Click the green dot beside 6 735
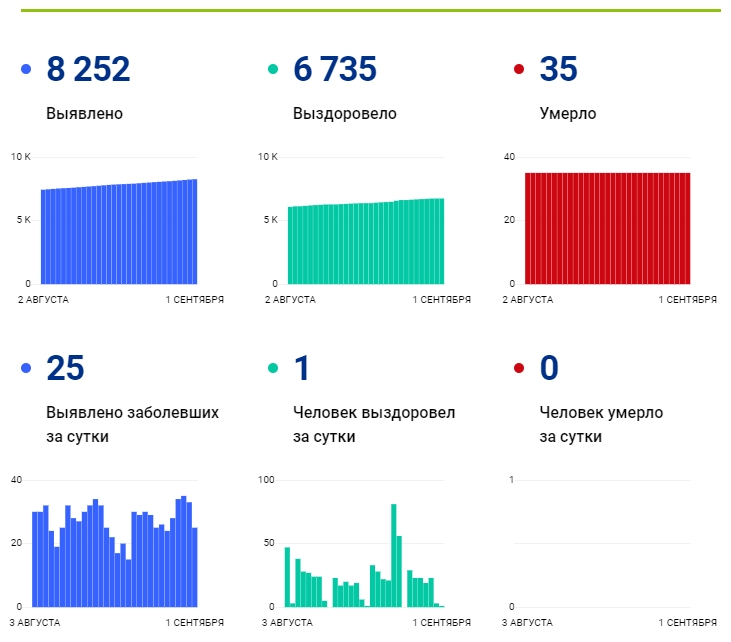 pos(273,69)
